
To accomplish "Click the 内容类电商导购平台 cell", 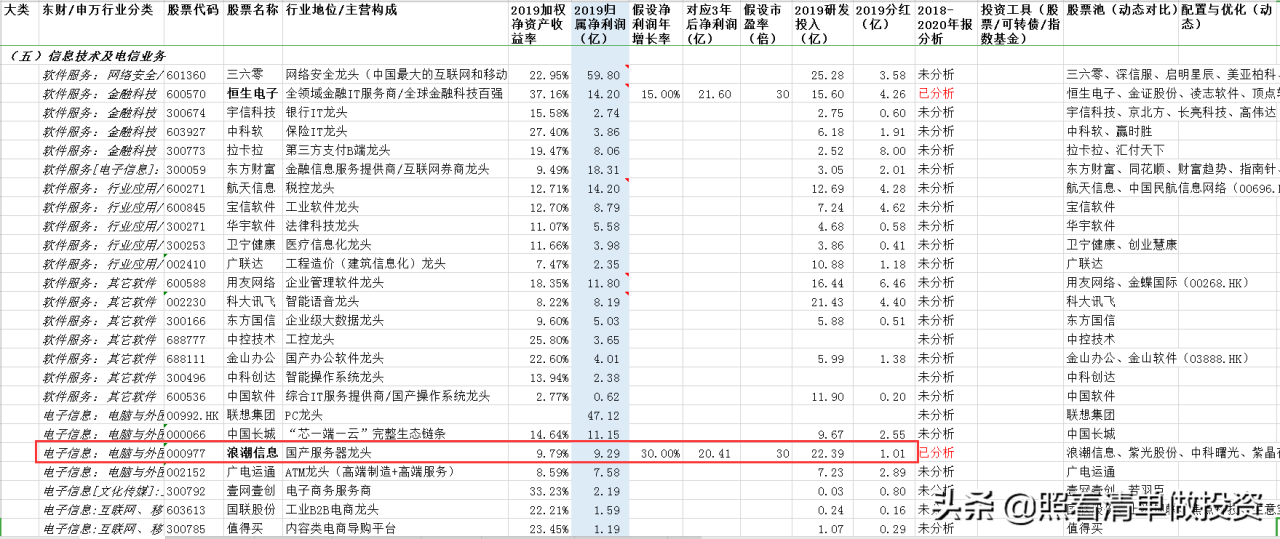I will [342, 528].
